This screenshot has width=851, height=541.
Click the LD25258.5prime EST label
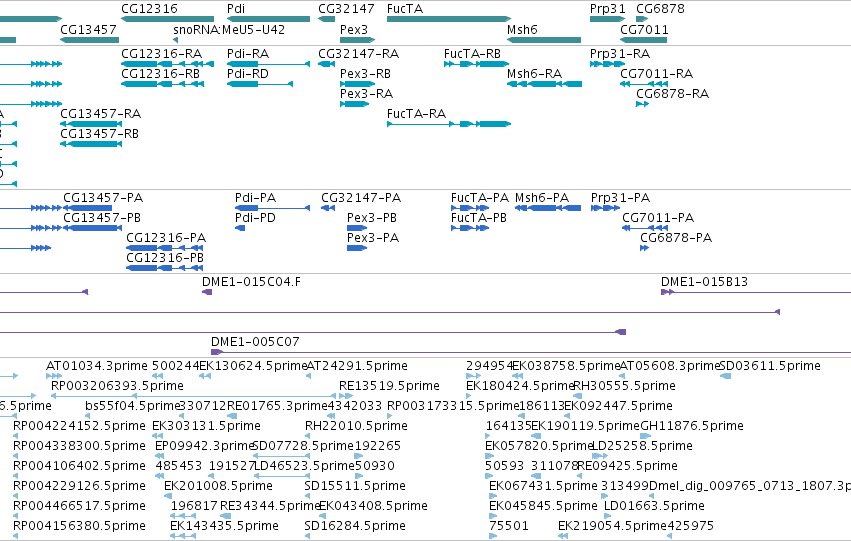642,445
